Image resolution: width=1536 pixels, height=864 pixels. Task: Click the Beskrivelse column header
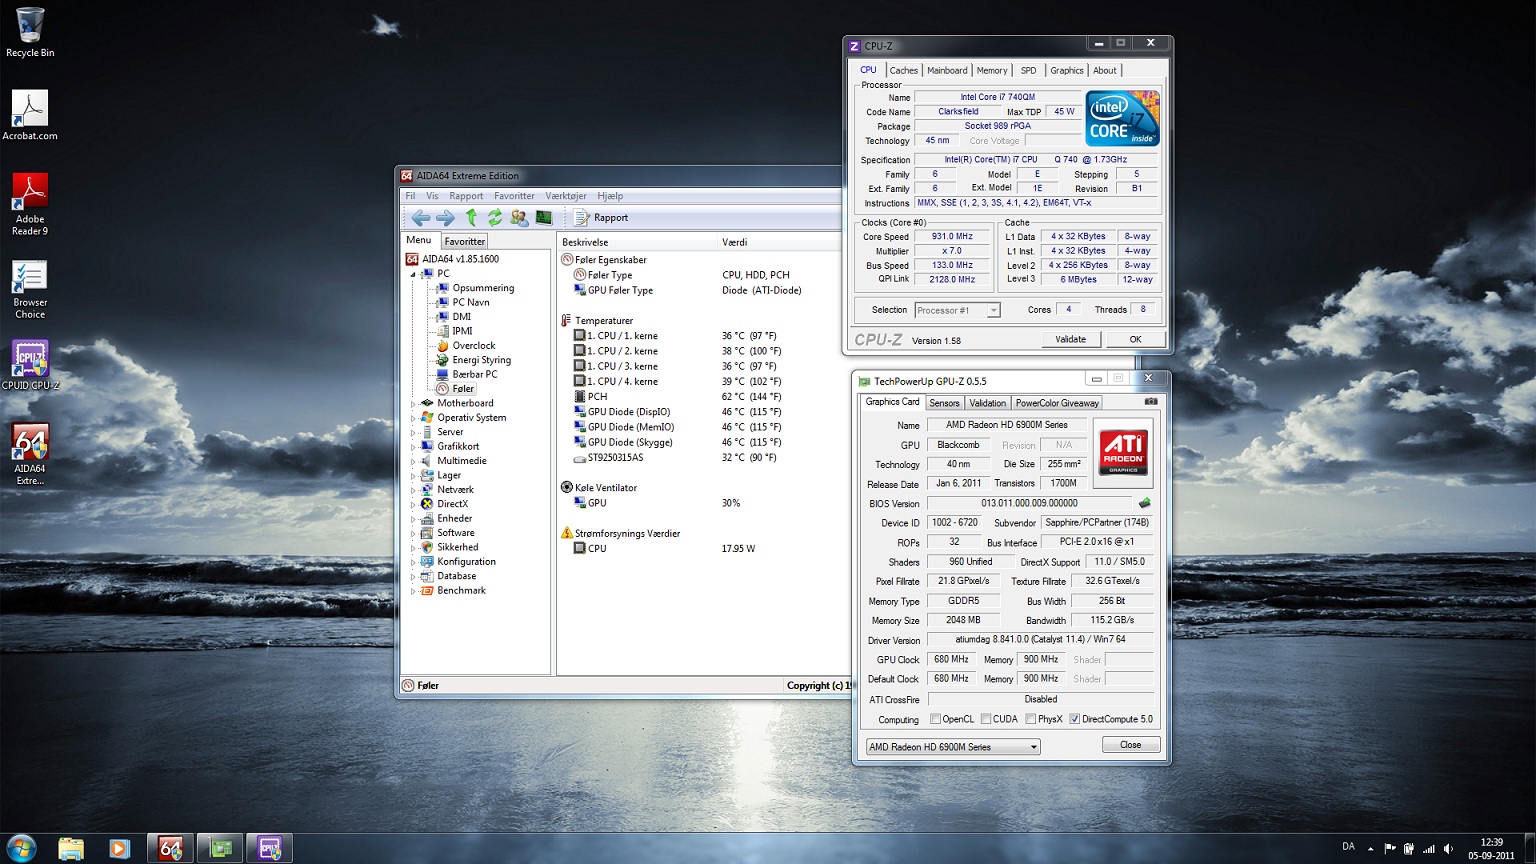coord(637,242)
